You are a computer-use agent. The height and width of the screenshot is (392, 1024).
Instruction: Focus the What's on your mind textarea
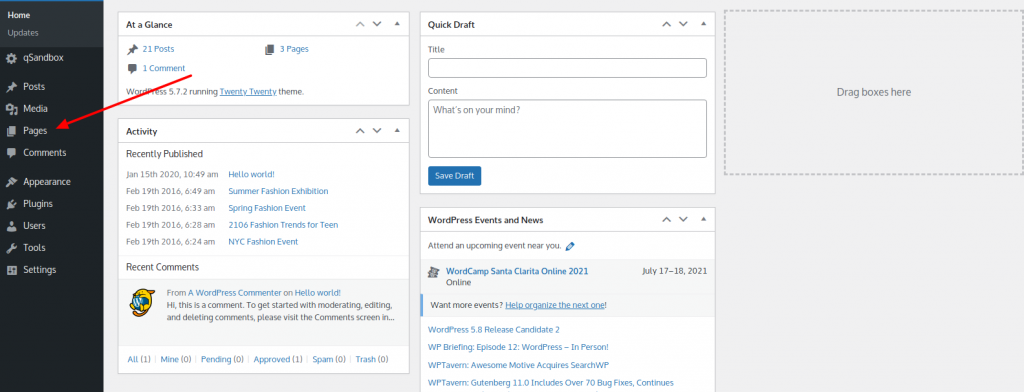point(567,129)
